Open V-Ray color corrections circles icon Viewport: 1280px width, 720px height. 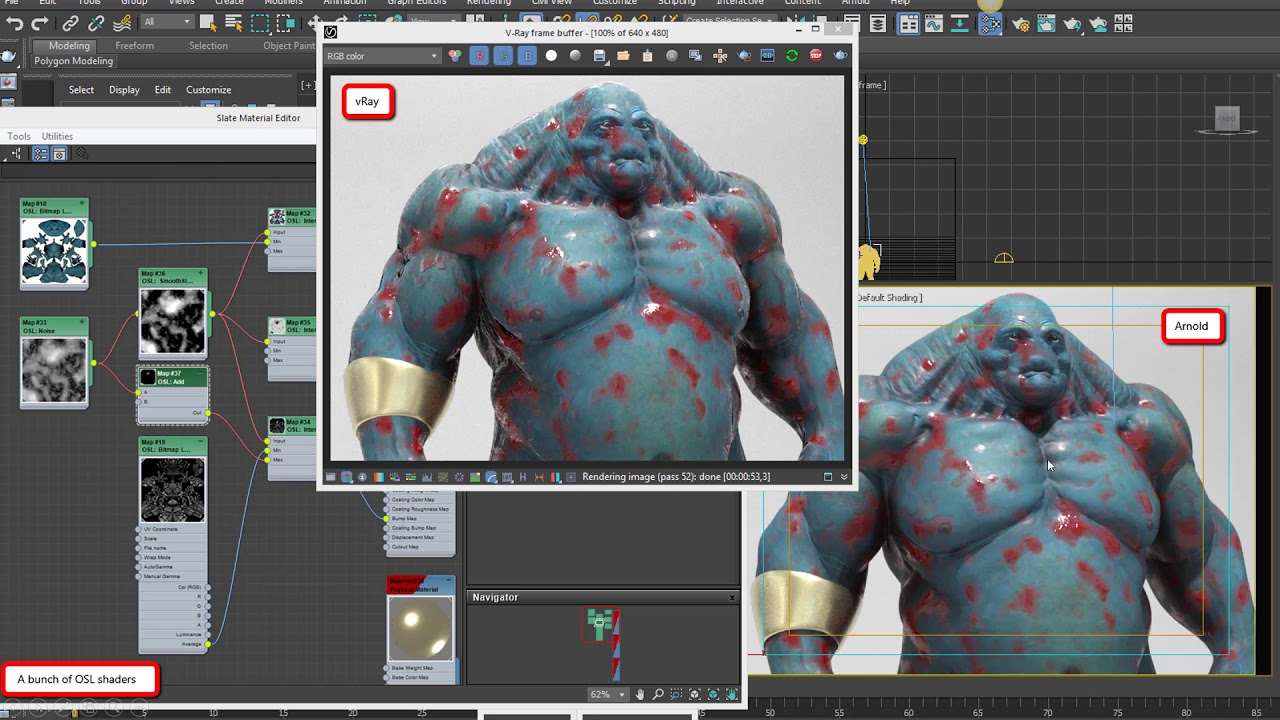[455, 56]
